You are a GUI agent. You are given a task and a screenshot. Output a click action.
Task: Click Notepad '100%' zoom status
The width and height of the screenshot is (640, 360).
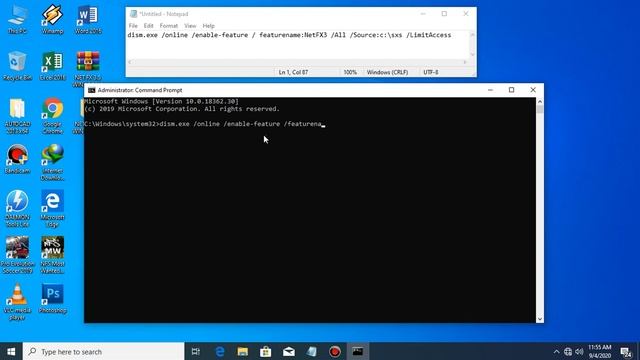(x=350, y=72)
